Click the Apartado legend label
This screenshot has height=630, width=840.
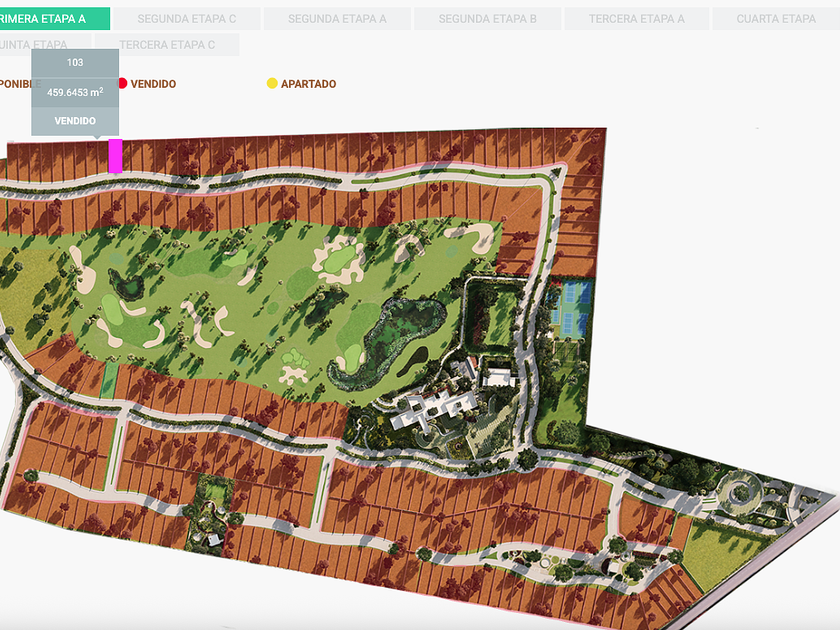pos(309,84)
